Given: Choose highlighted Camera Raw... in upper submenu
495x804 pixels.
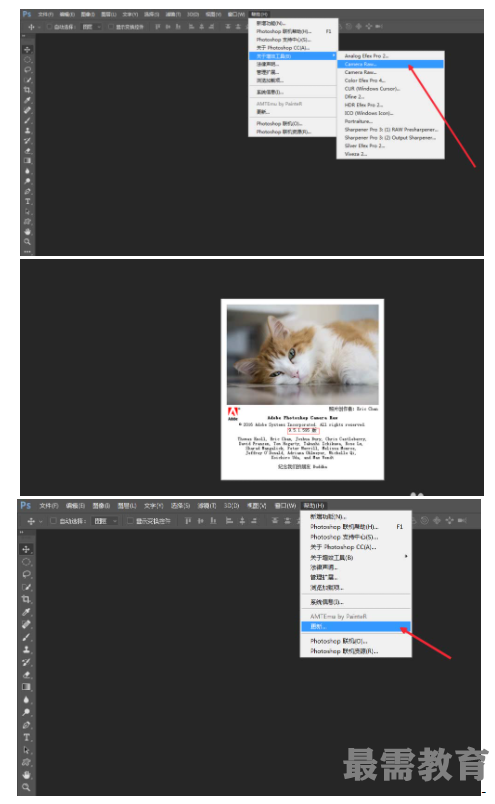Looking at the screenshot, I should pyautogui.click(x=390, y=64).
